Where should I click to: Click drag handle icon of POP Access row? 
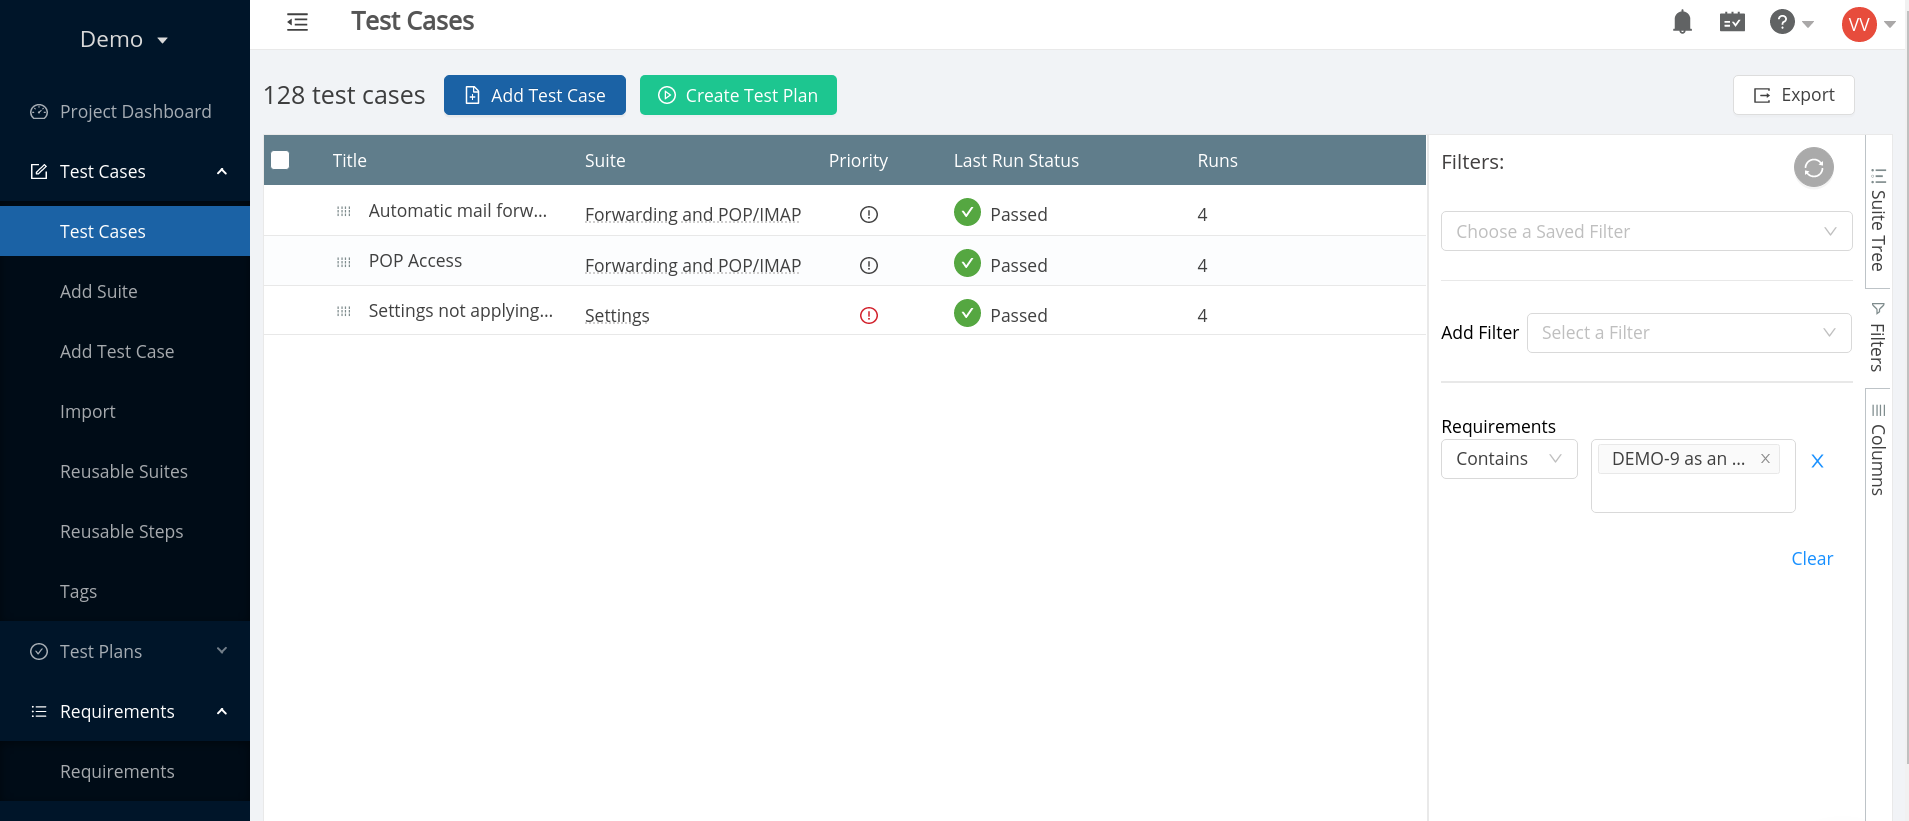pyautogui.click(x=343, y=261)
